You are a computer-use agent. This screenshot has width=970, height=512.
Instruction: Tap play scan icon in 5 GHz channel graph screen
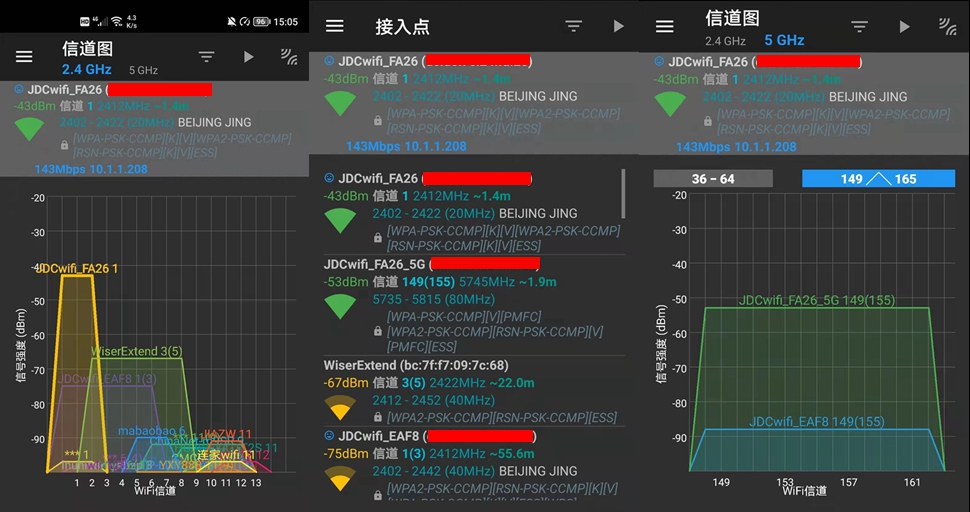tap(904, 27)
